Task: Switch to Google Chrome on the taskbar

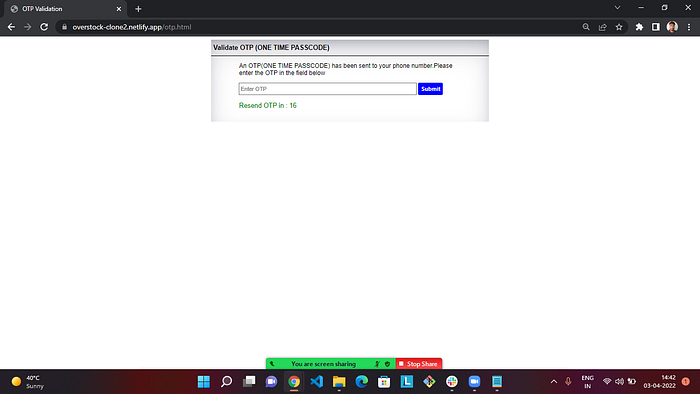Action: (294, 382)
